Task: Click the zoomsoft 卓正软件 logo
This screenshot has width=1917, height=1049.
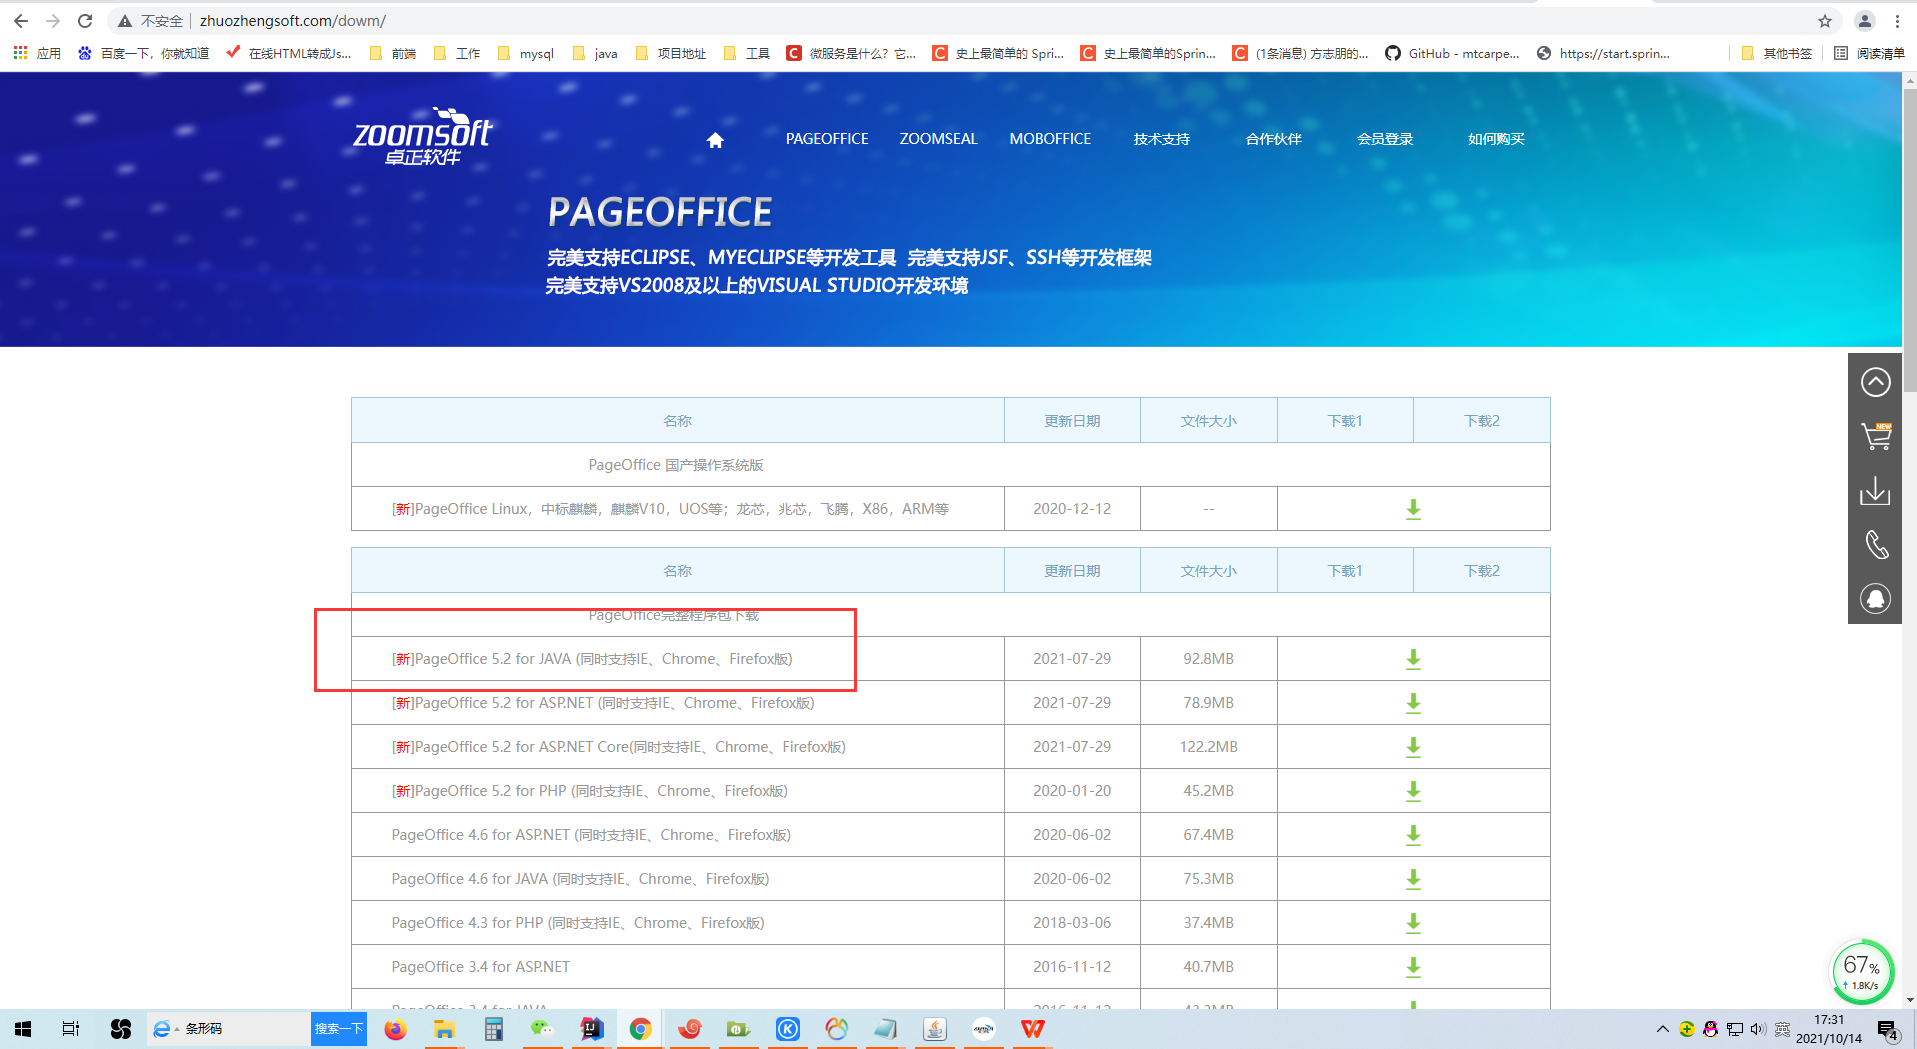Action: [422, 137]
